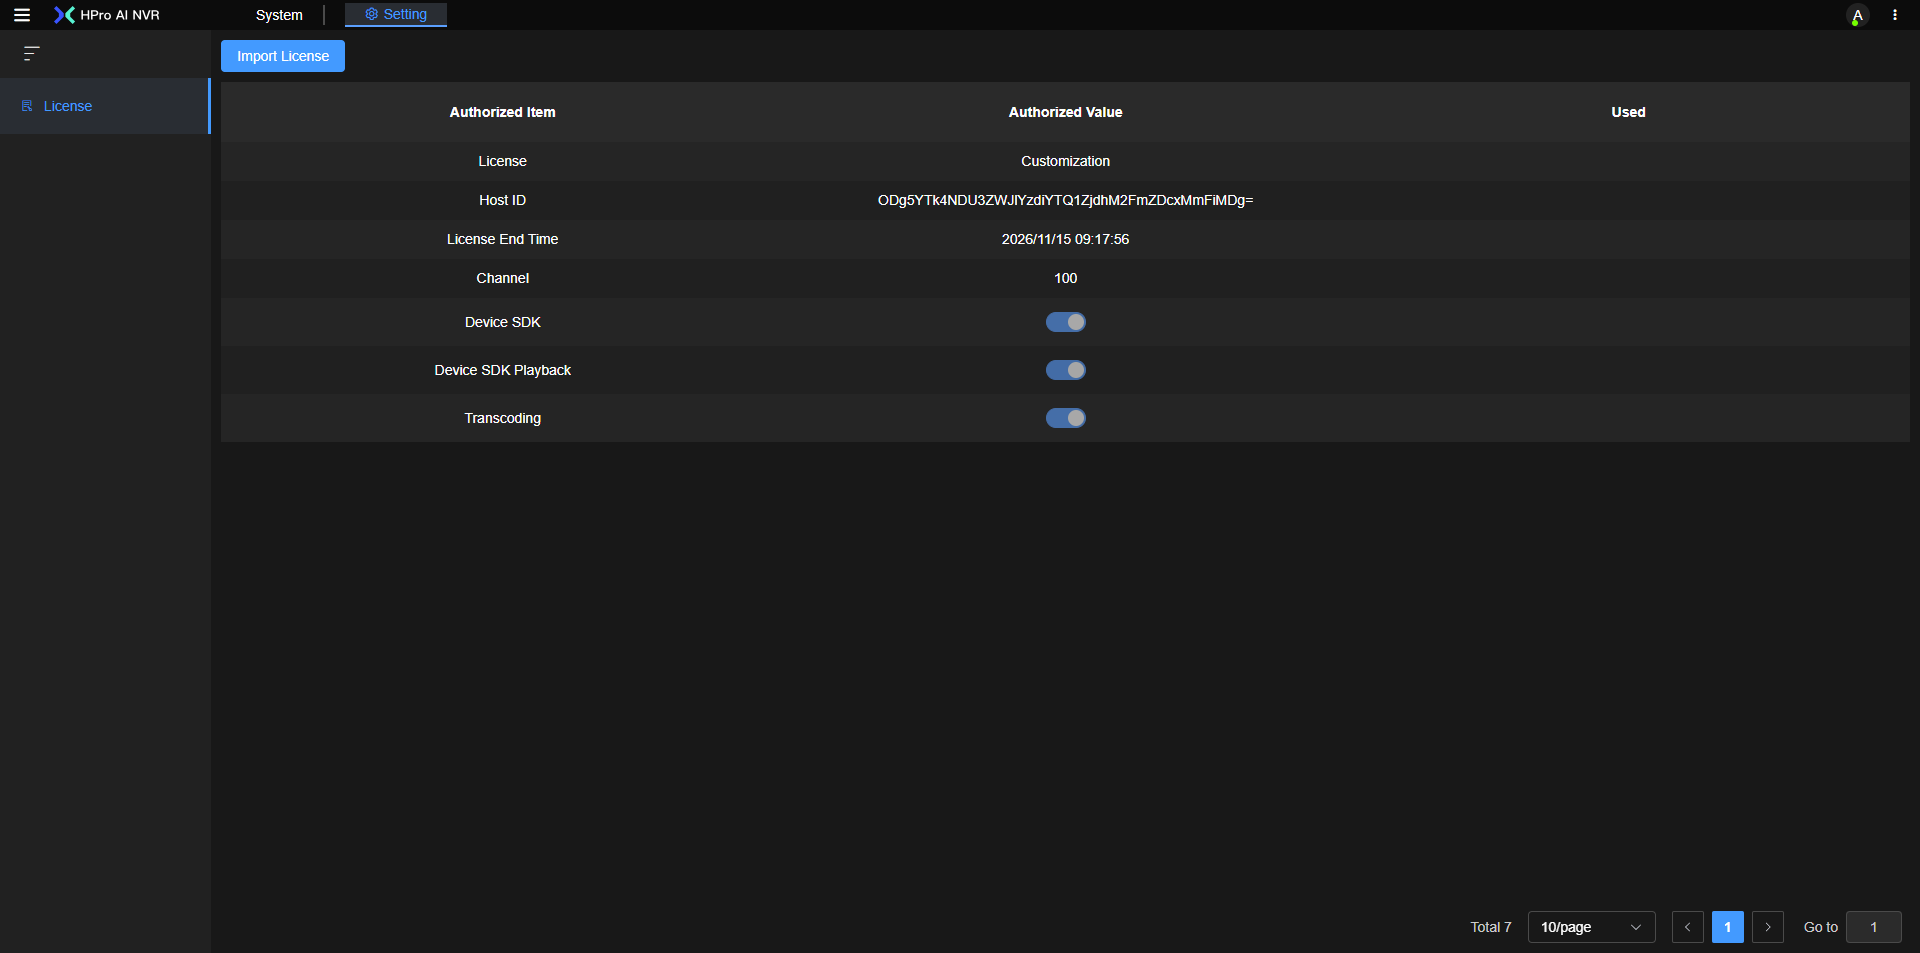Switch to the Setting tab

point(396,14)
